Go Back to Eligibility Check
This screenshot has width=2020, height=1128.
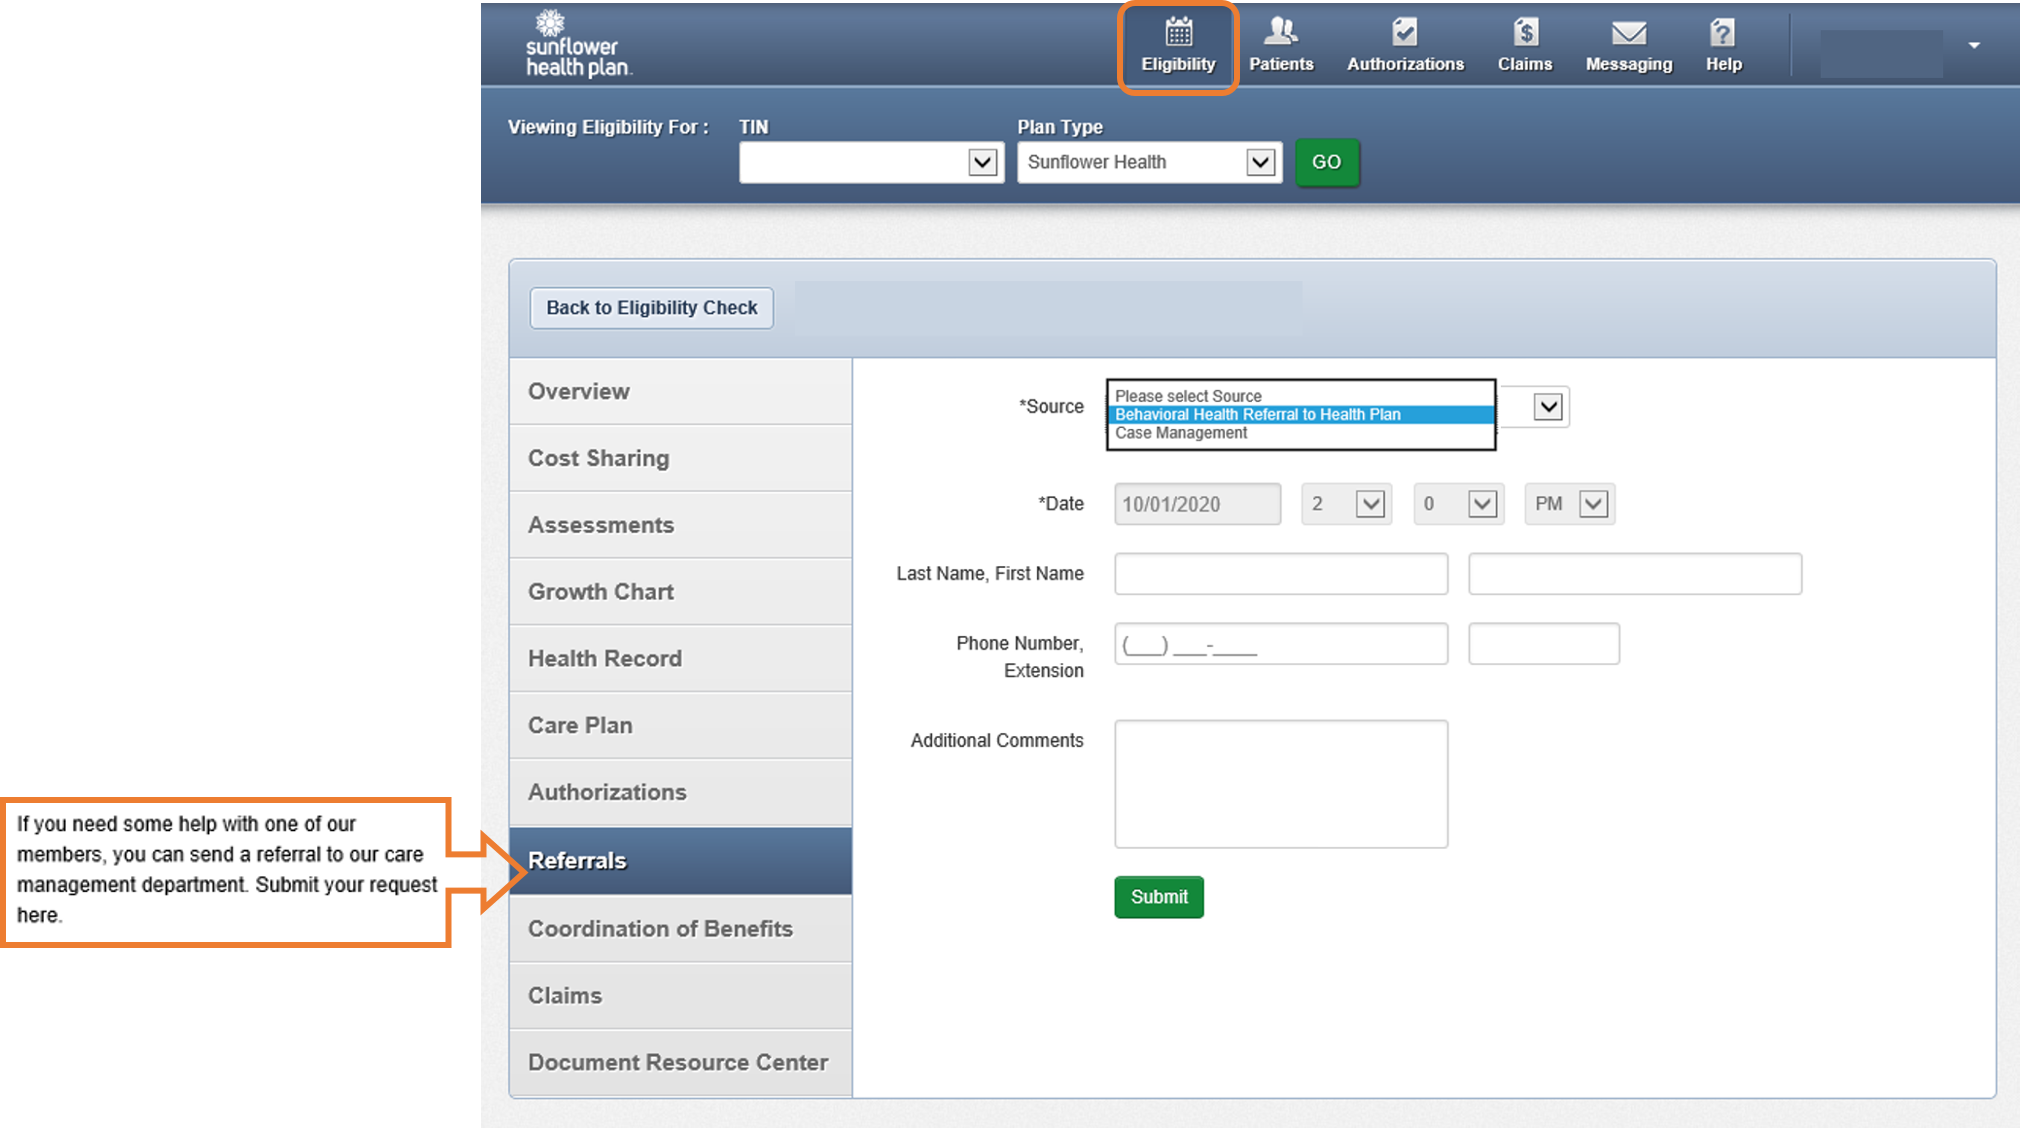click(651, 308)
